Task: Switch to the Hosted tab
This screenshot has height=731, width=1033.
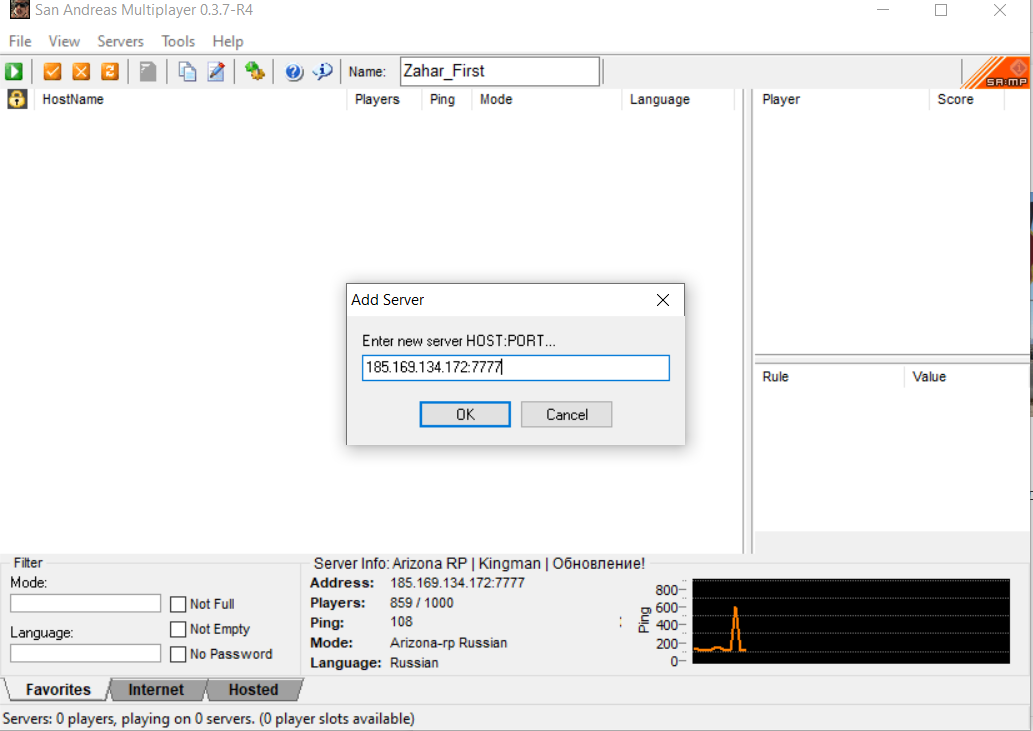Action: (x=254, y=690)
